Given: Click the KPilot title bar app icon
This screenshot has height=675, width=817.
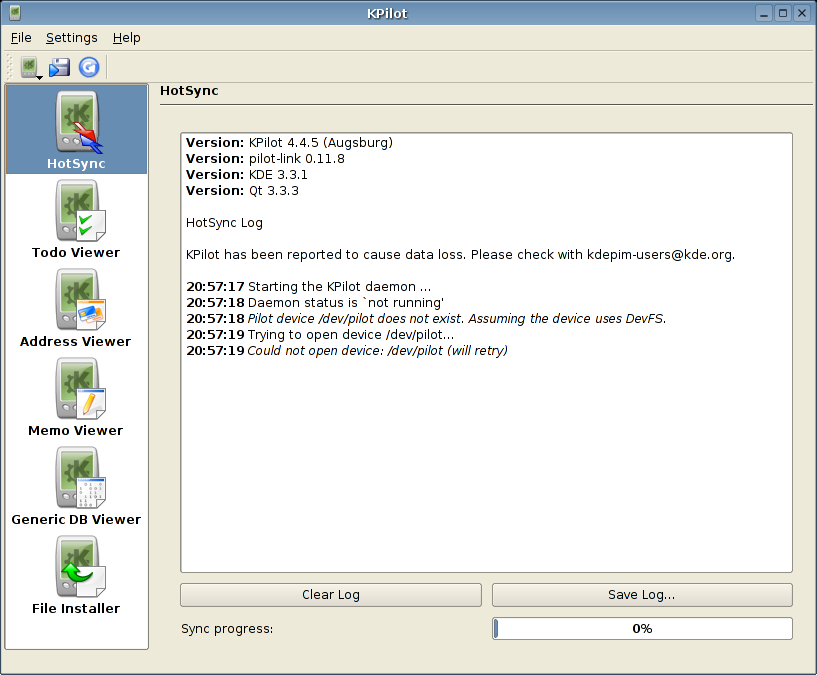Looking at the screenshot, I should coord(15,13).
